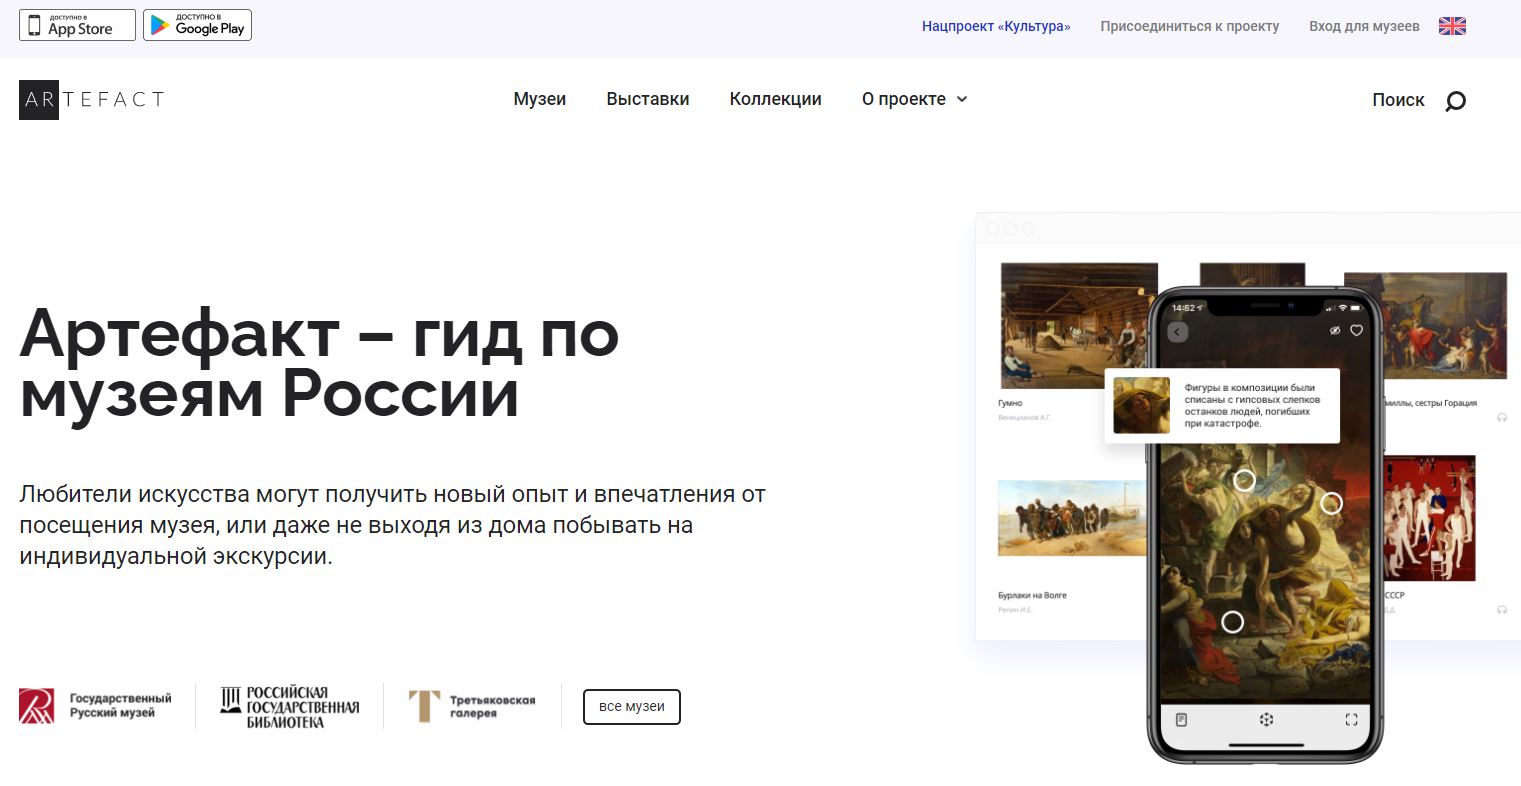Open the Коллекции menu item

coord(776,99)
